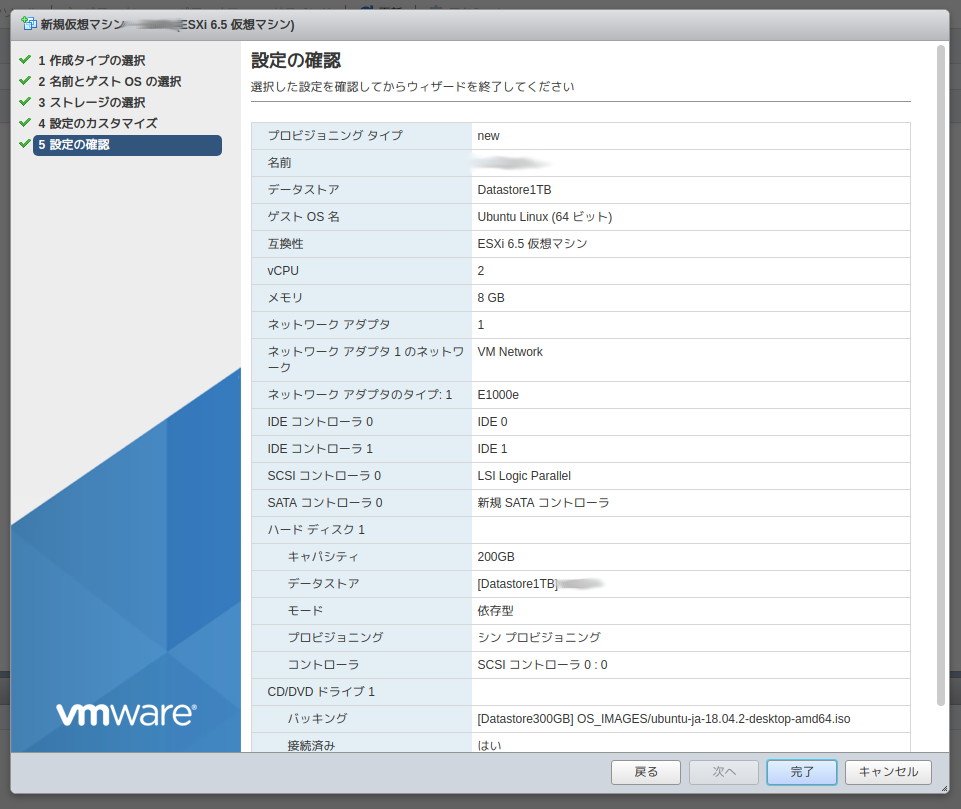
Task: Click the settings list vertical scrollbar
Action: pyautogui.click(x=941, y=375)
